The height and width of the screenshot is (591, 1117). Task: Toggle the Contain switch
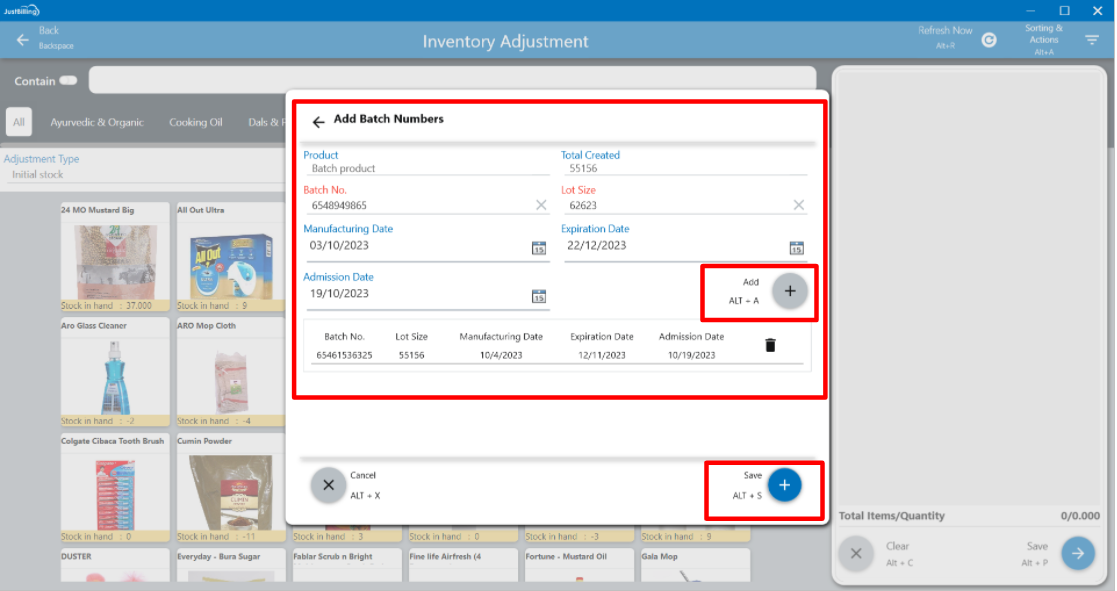pyautogui.click(x=68, y=81)
